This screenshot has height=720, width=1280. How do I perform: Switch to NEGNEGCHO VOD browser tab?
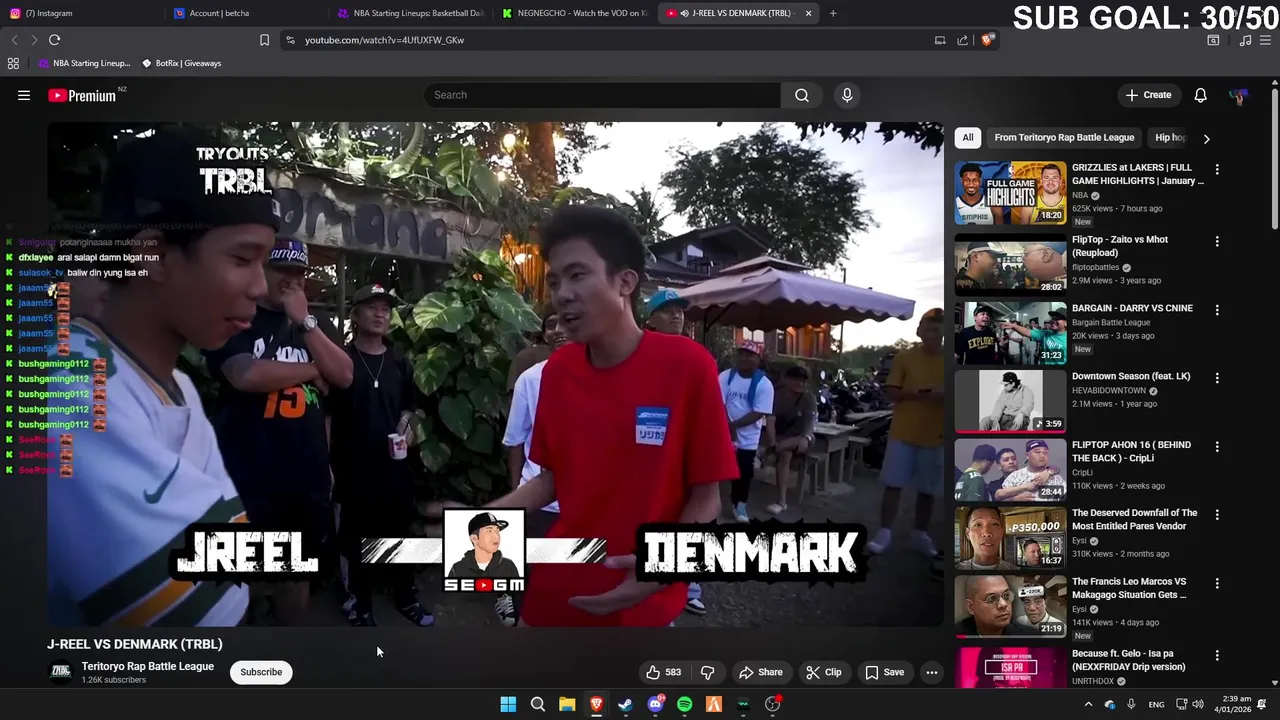575,13
